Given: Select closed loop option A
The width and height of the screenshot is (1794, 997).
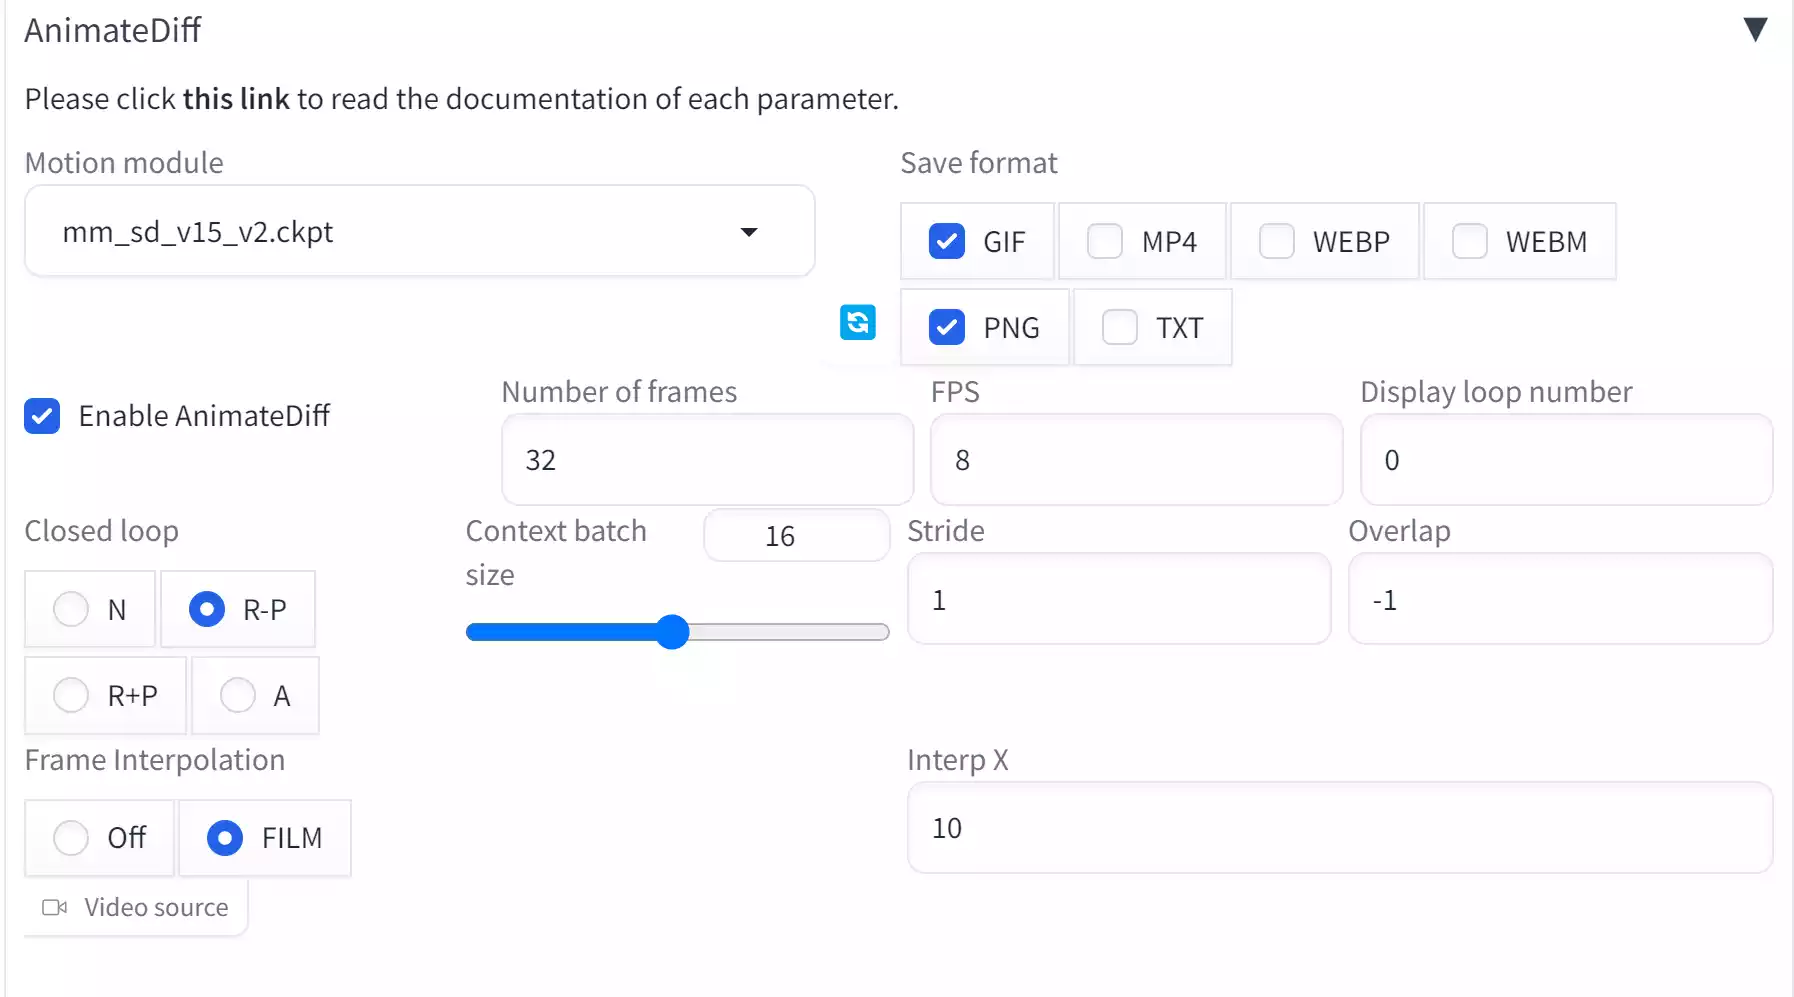Looking at the screenshot, I should click(x=238, y=695).
